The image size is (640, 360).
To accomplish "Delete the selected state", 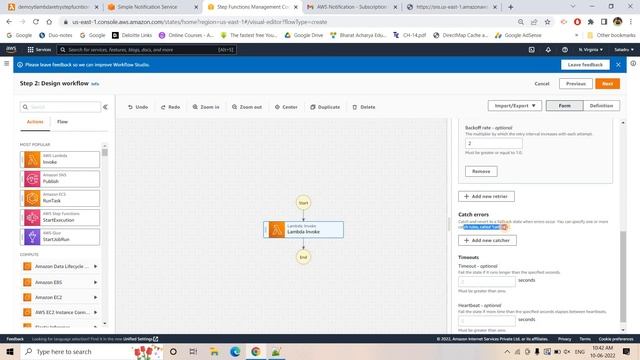I will 364,107.
